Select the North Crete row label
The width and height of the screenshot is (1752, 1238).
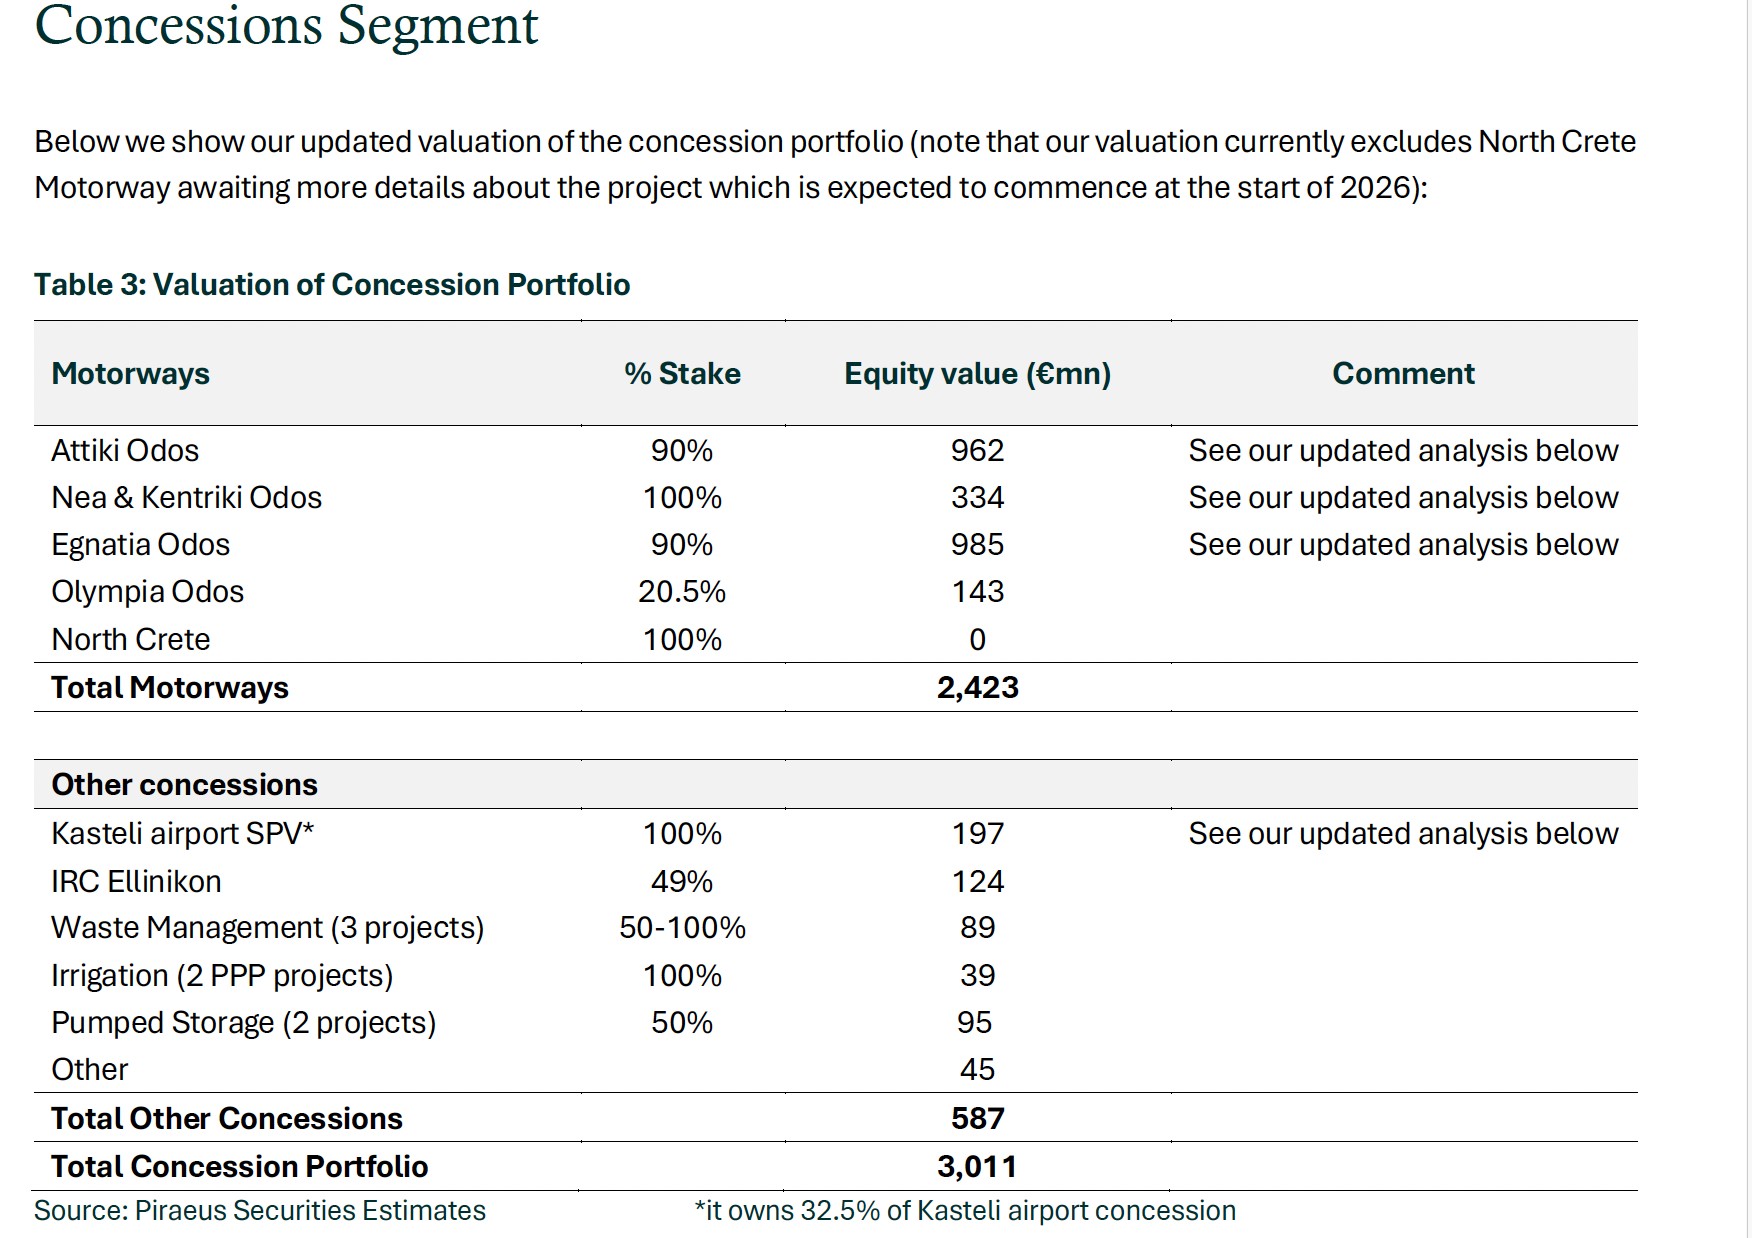point(130,640)
